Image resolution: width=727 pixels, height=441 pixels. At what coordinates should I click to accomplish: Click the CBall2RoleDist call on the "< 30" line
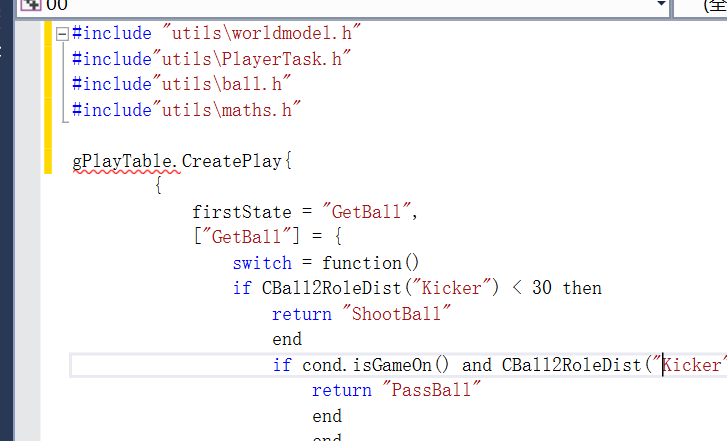pyautogui.click(x=380, y=288)
